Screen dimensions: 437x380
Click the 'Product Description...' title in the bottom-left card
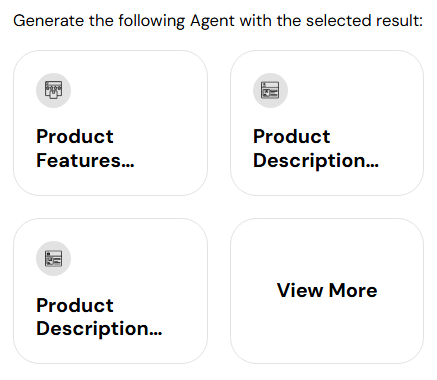pos(99,317)
